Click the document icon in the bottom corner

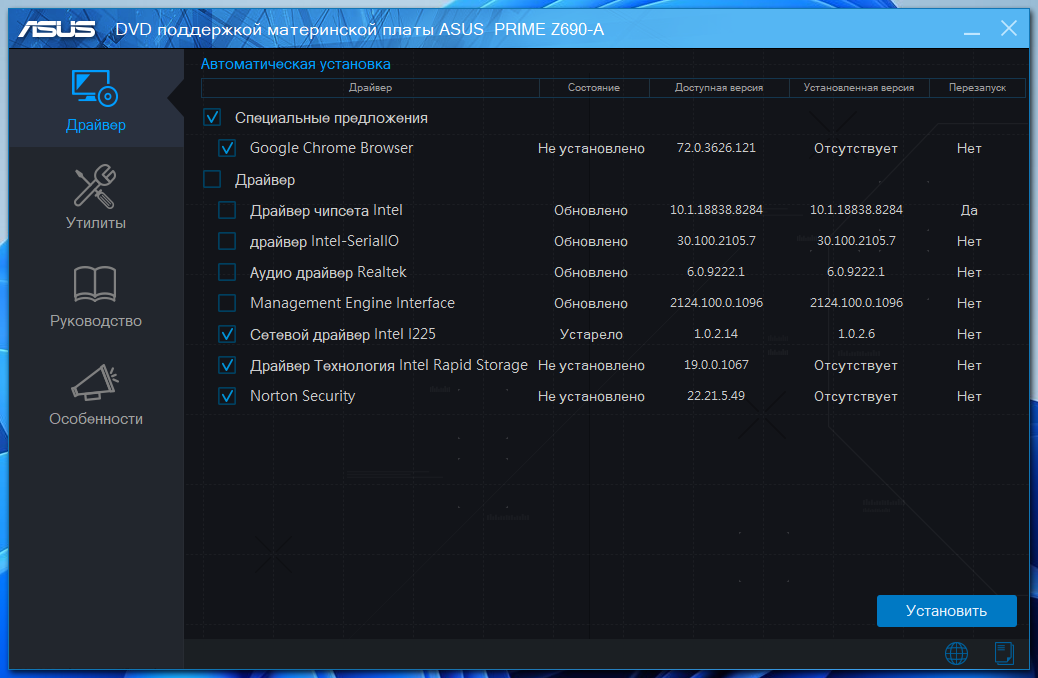(1004, 654)
